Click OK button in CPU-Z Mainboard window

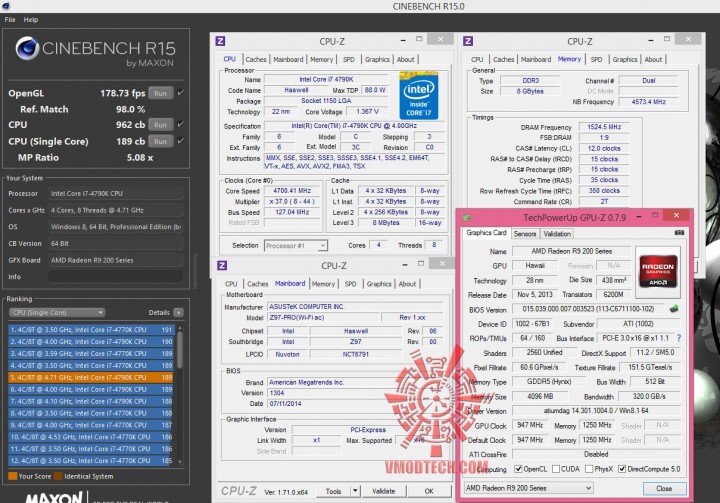click(x=429, y=491)
